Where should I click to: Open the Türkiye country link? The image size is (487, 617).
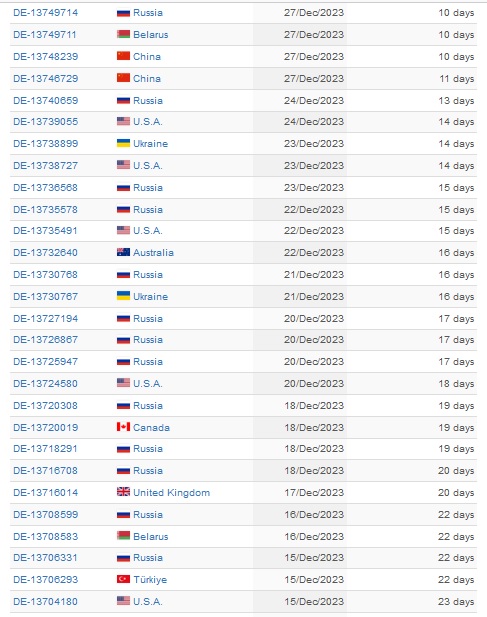150,580
